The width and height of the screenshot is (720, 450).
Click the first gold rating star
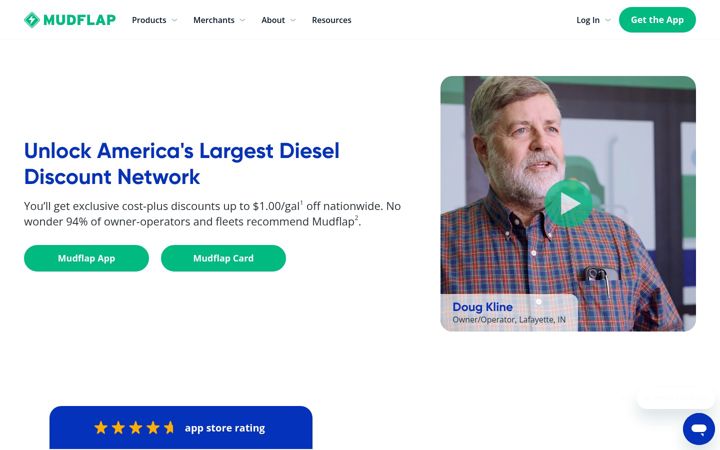click(x=101, y=428)
